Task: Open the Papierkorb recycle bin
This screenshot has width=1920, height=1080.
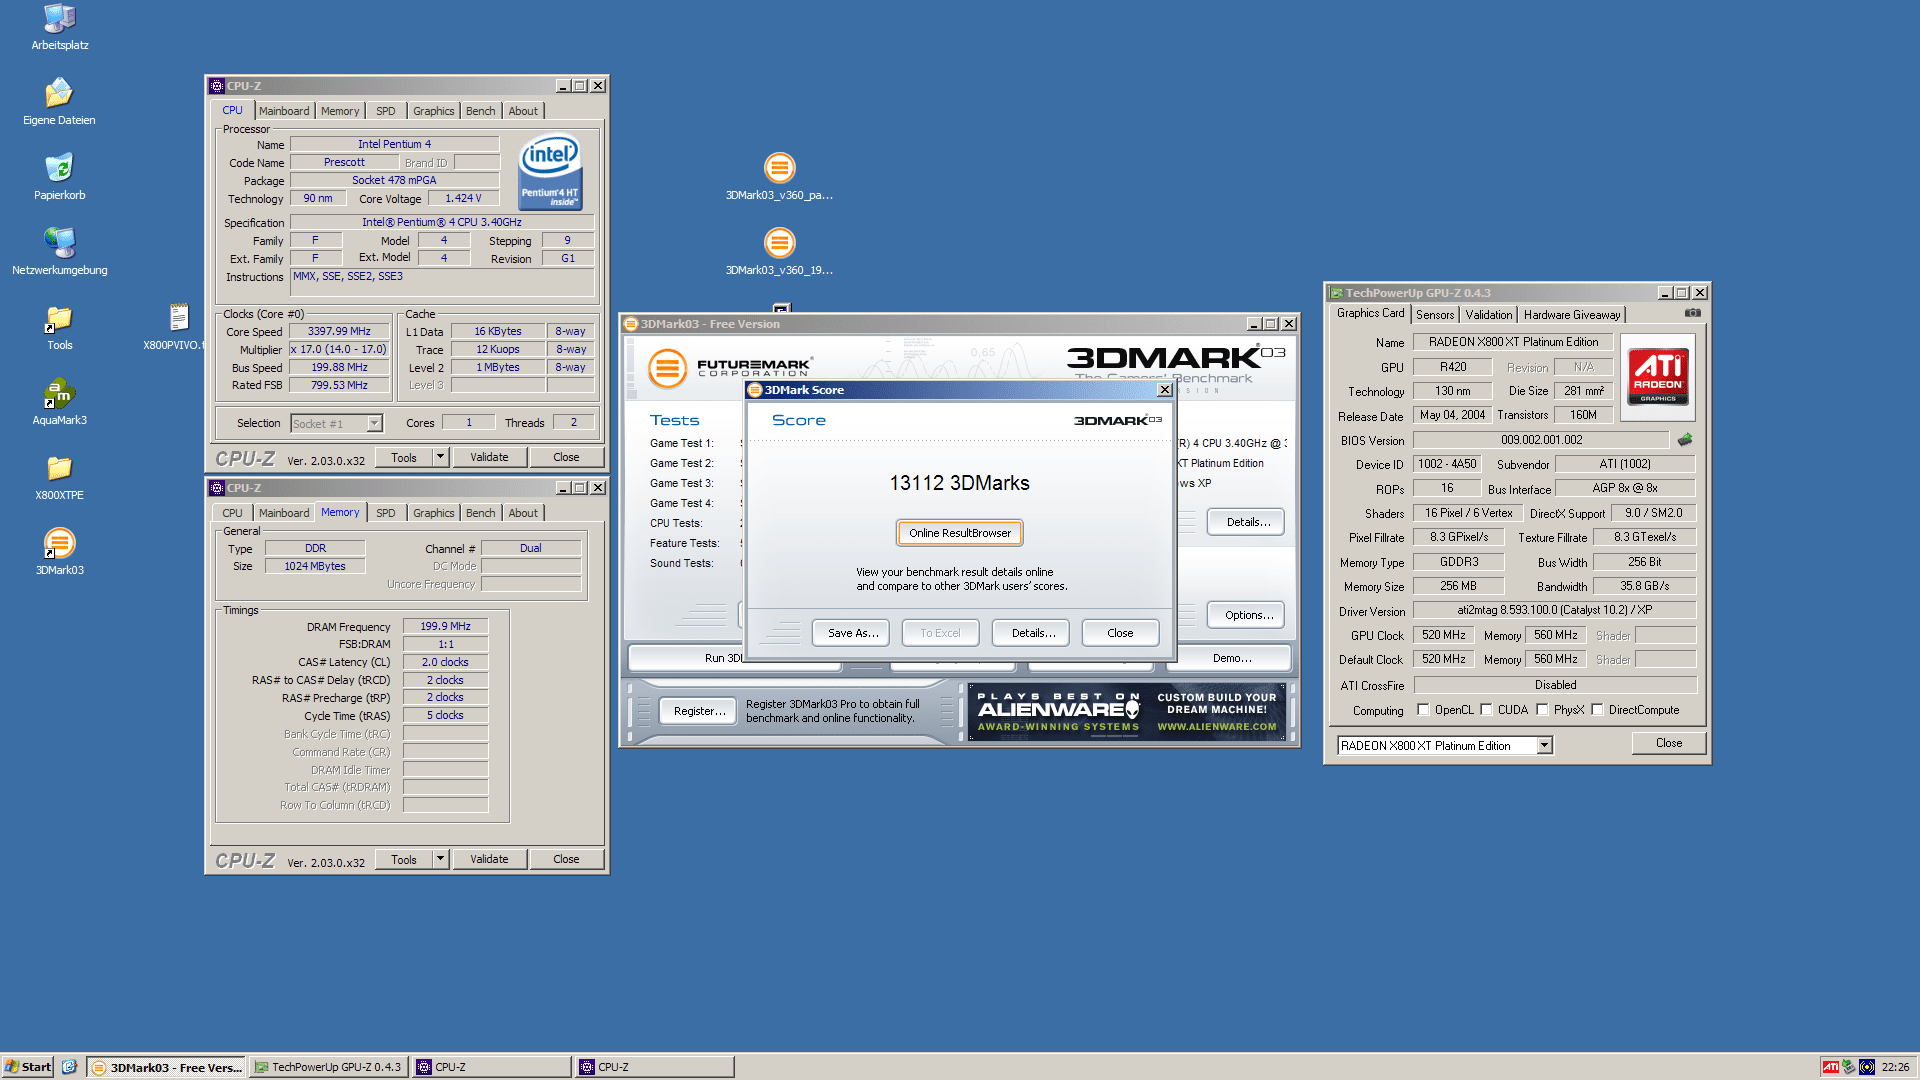Action: pos(59,169)
